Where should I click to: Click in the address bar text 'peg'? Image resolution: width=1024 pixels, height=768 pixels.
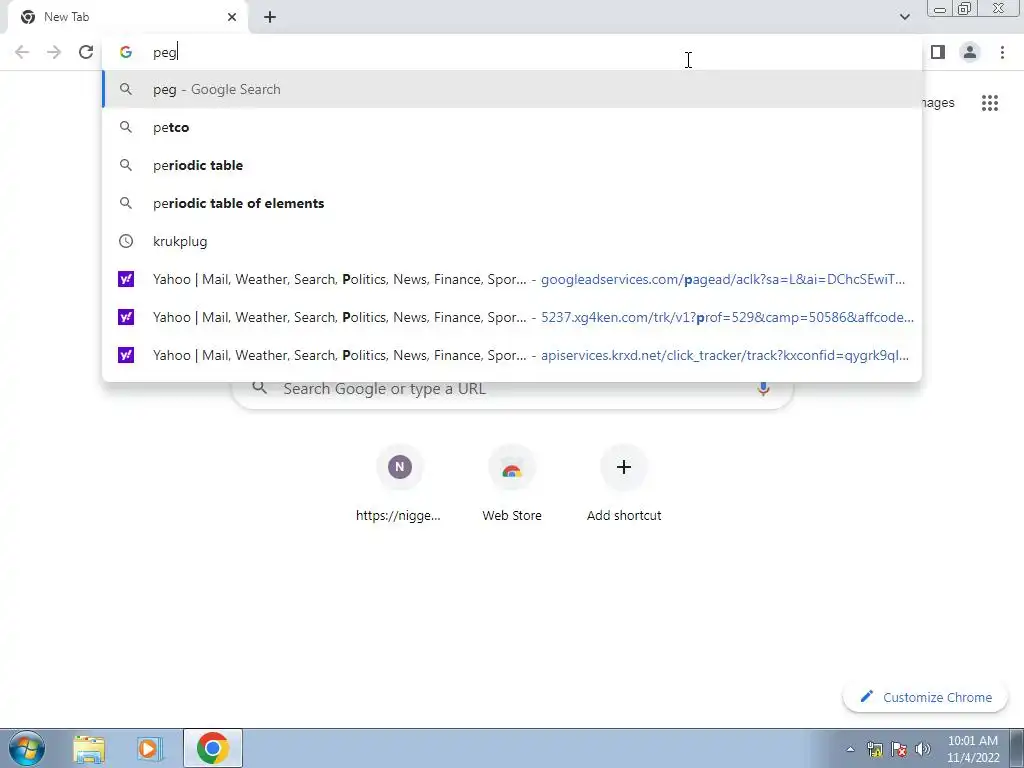tap(165, 52)
